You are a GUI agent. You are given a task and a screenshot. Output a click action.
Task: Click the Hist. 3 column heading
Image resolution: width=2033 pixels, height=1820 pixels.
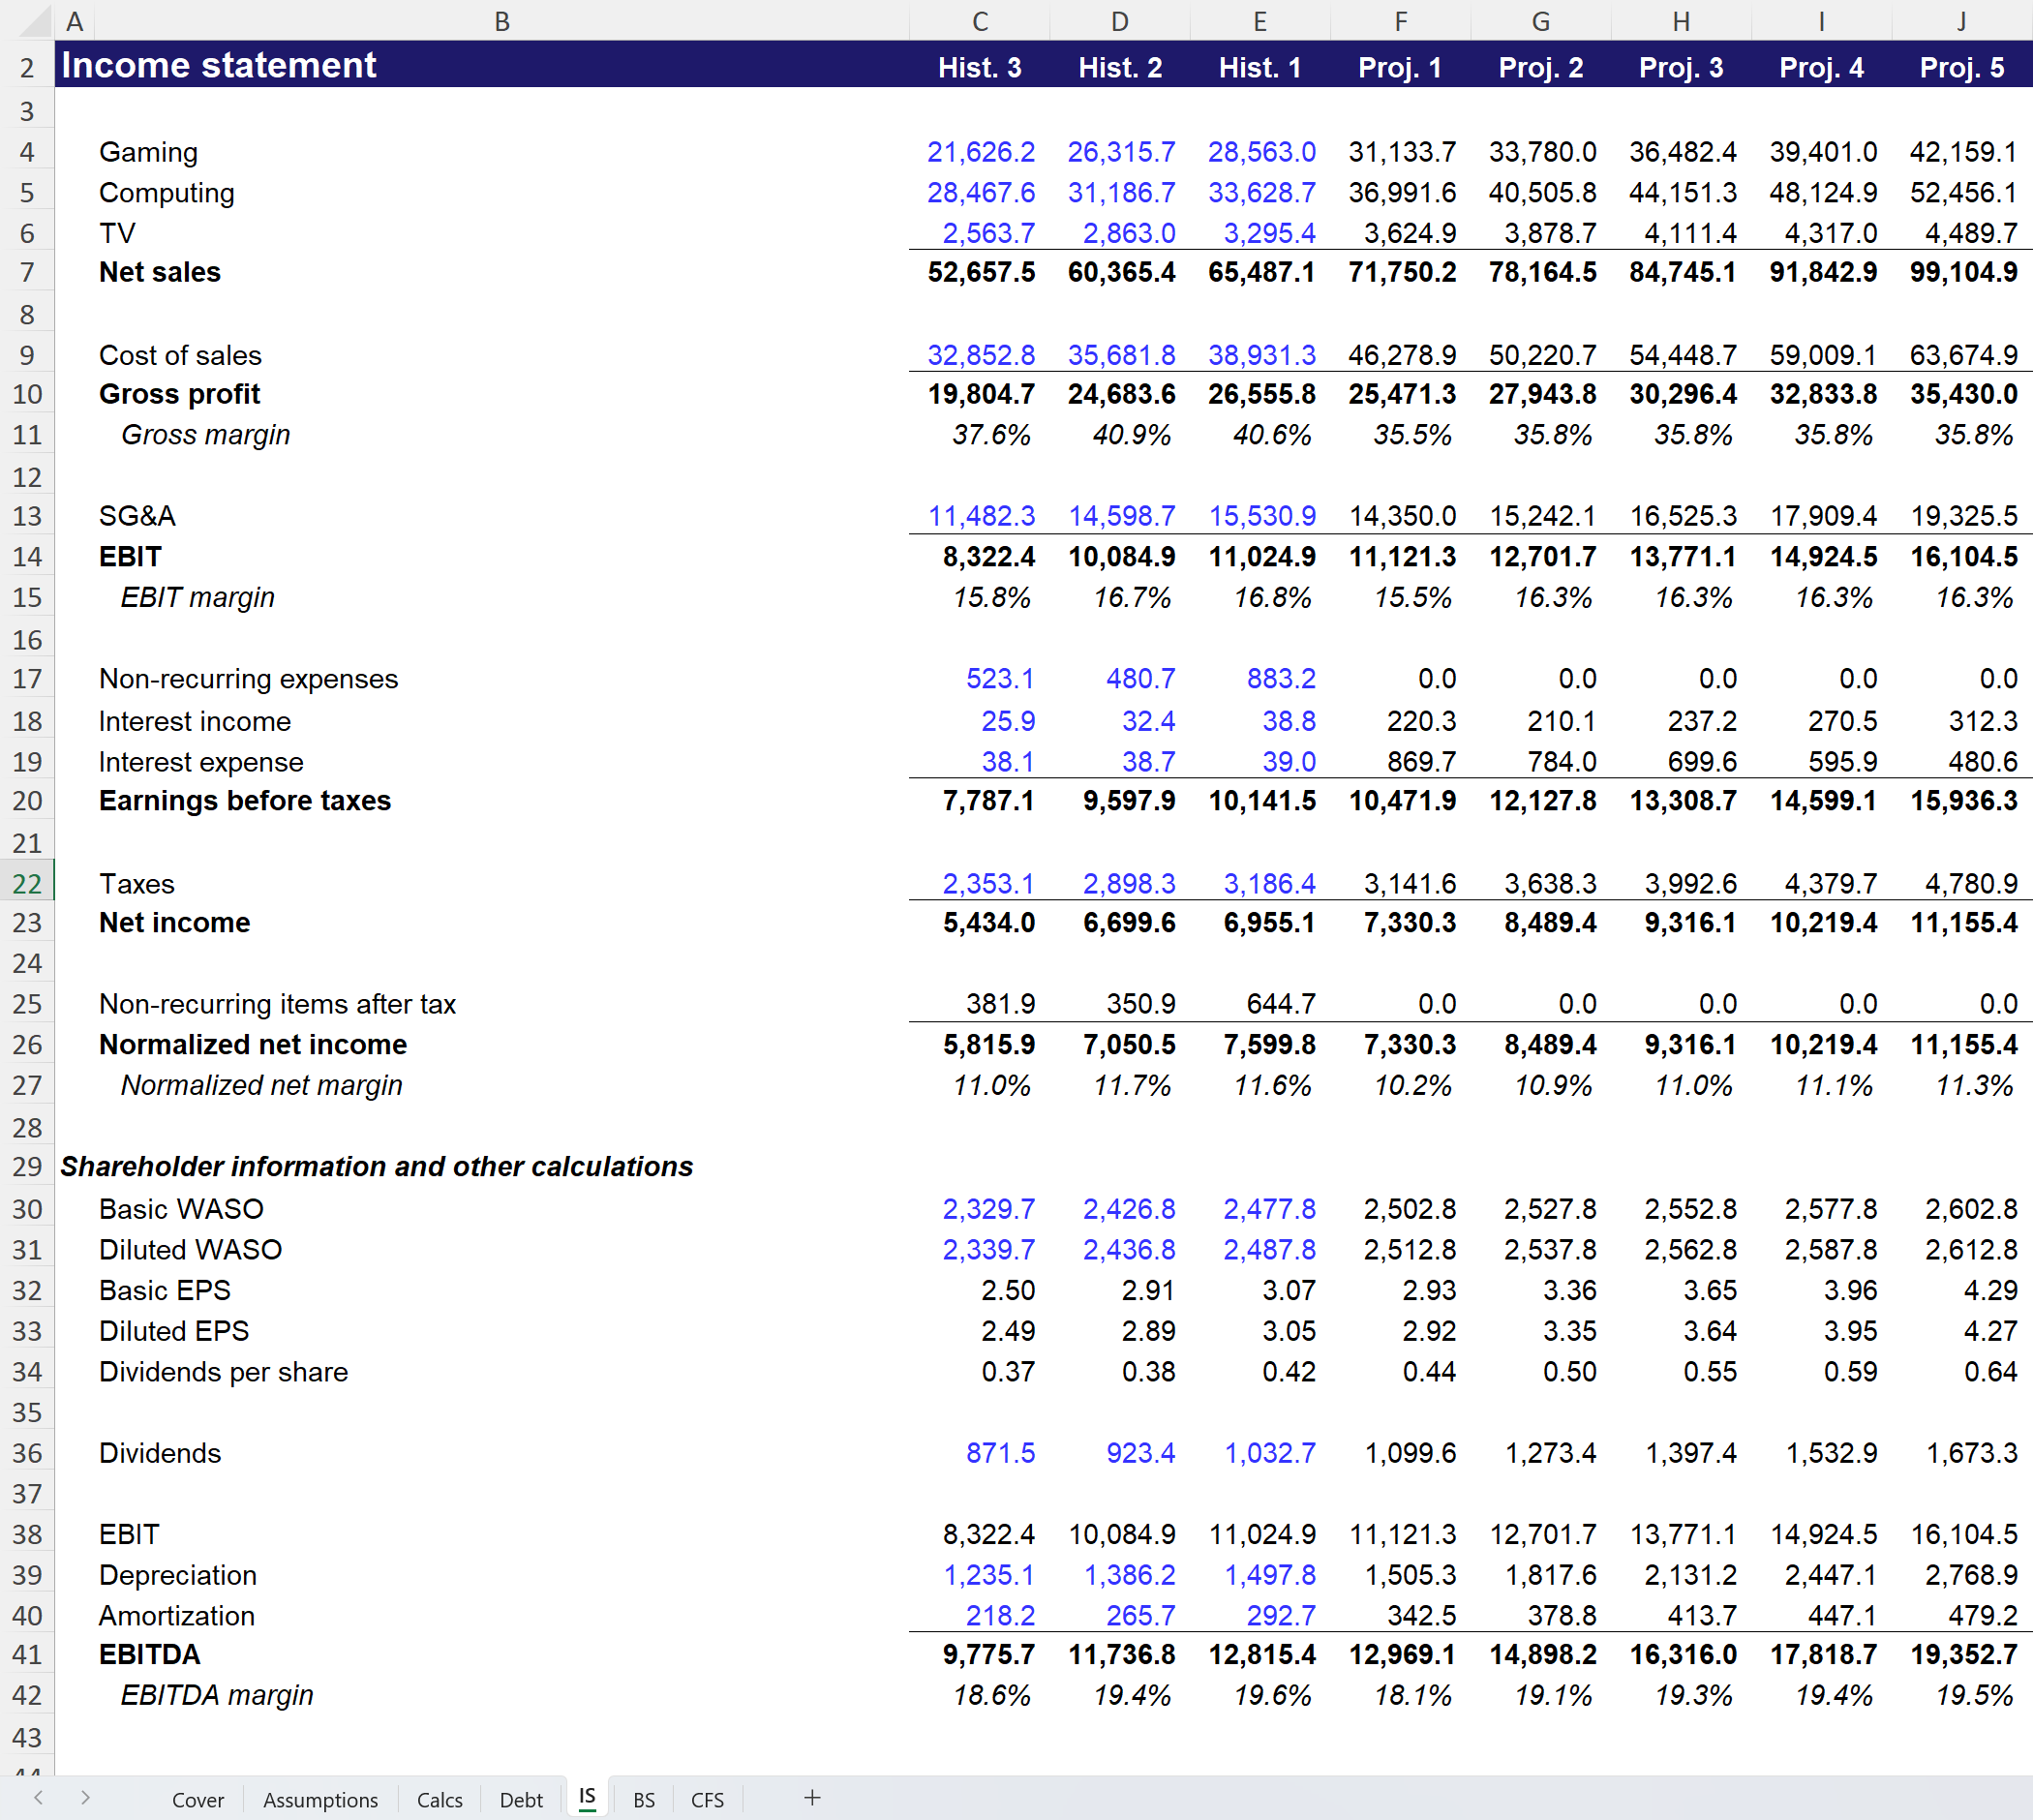click(x=980, y=68)
